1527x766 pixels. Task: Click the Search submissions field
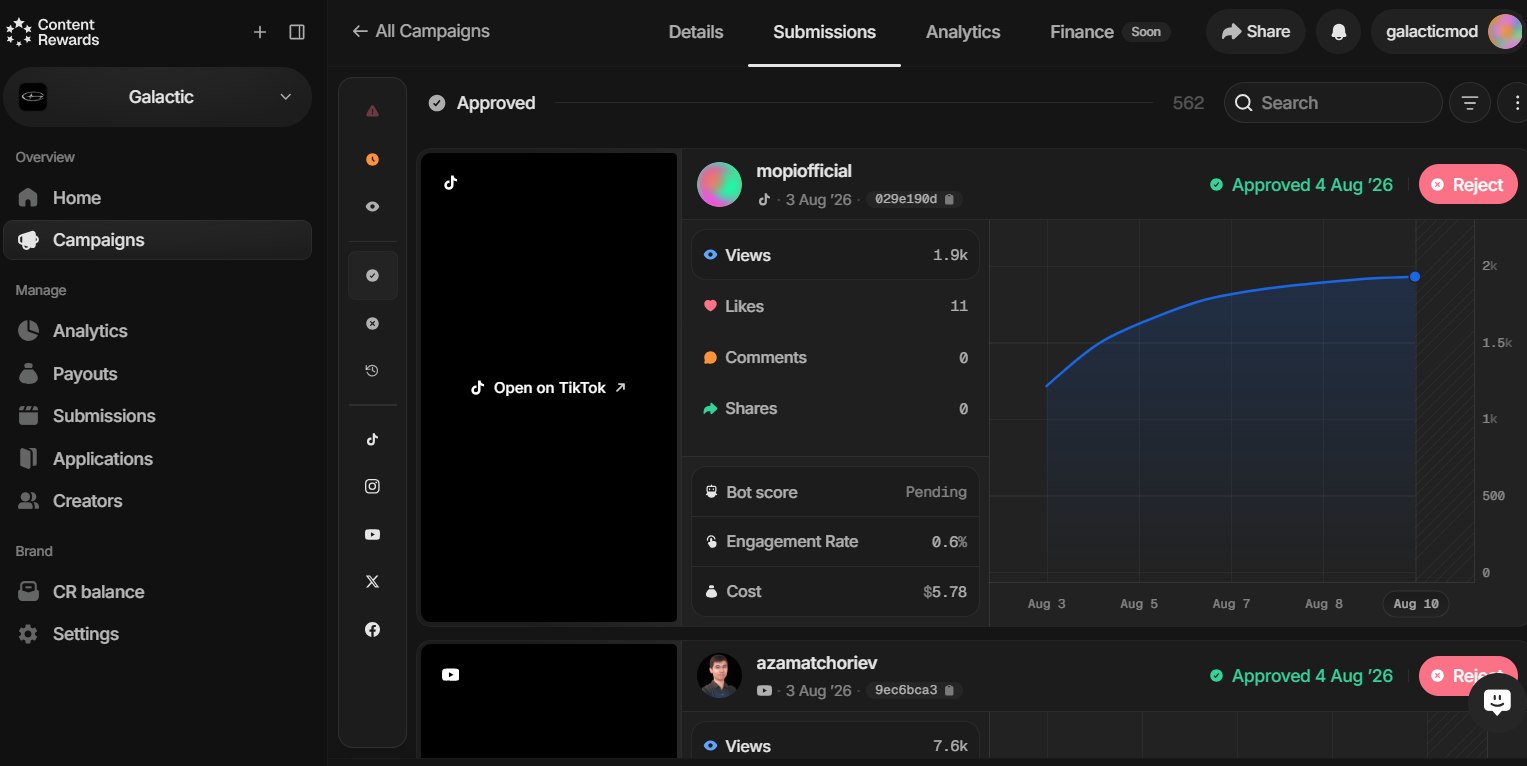tap(1333, 103)
